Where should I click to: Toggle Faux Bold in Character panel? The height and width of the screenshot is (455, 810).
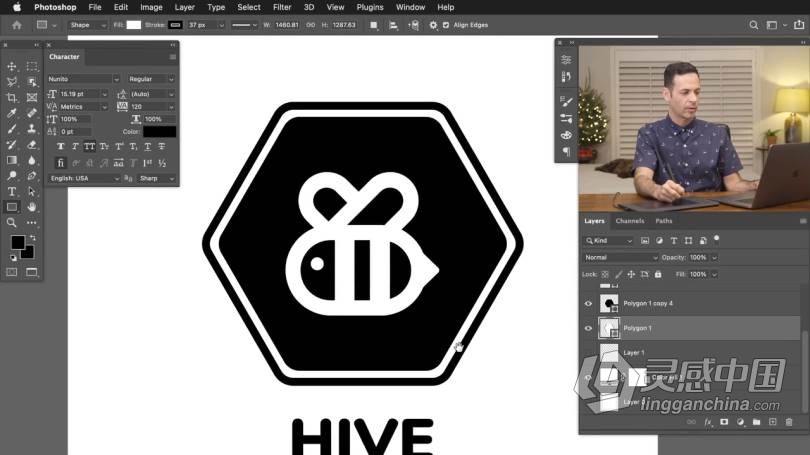[x=60, y=147]
